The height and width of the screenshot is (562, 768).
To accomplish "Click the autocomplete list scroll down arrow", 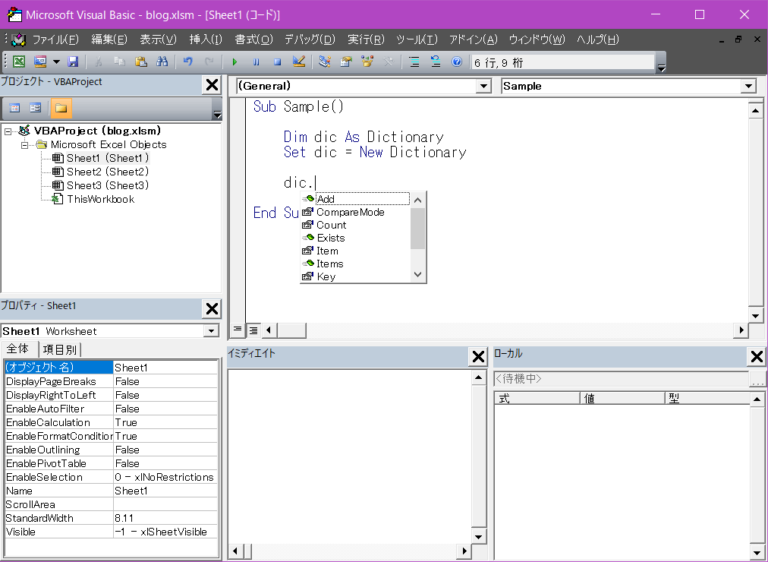I will (x=418, y=274).
